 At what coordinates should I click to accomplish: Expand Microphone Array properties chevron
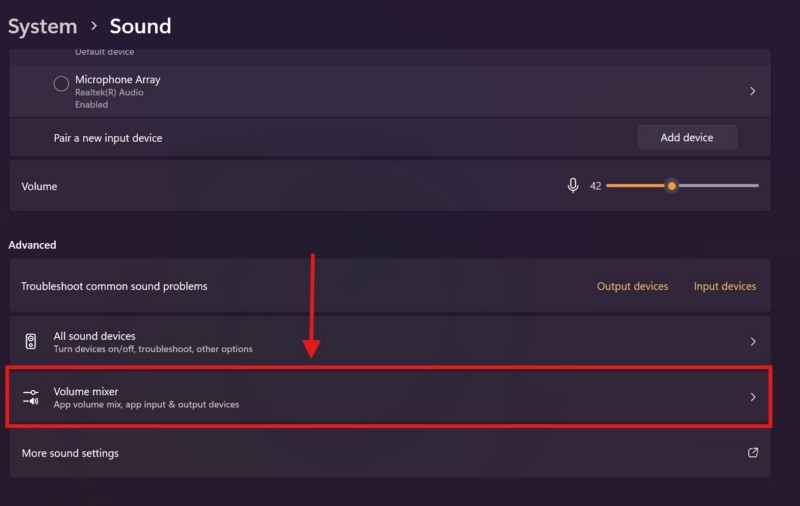[x=753, y=91]
